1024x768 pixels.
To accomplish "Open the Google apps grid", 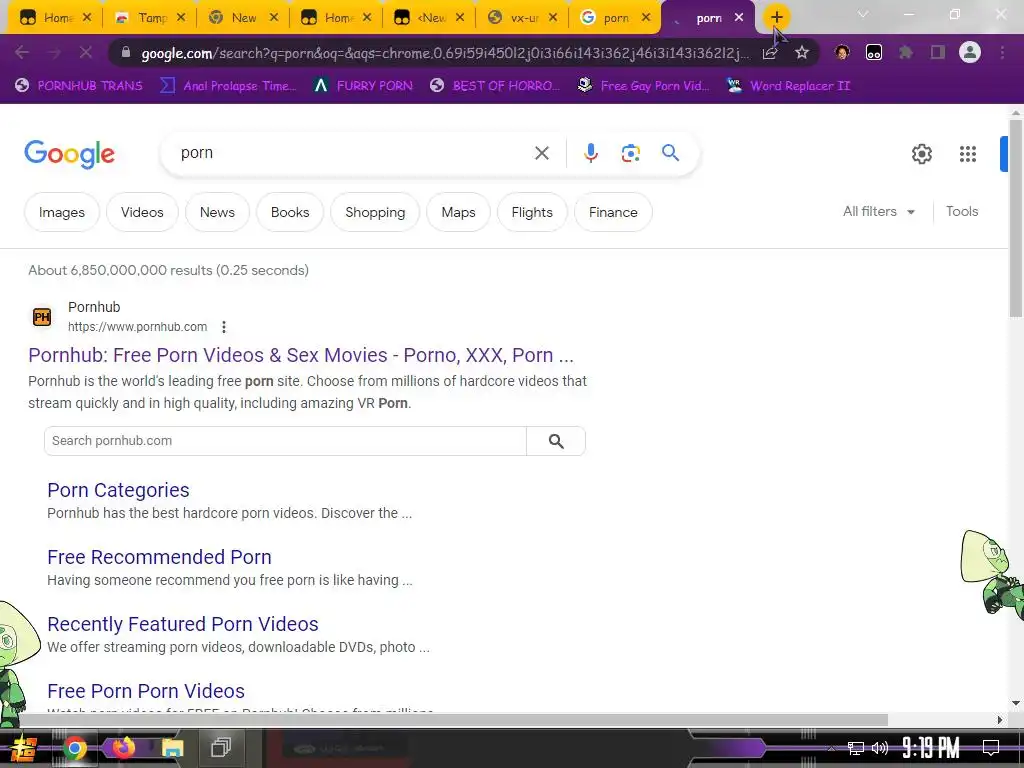I will coord(968,154).
